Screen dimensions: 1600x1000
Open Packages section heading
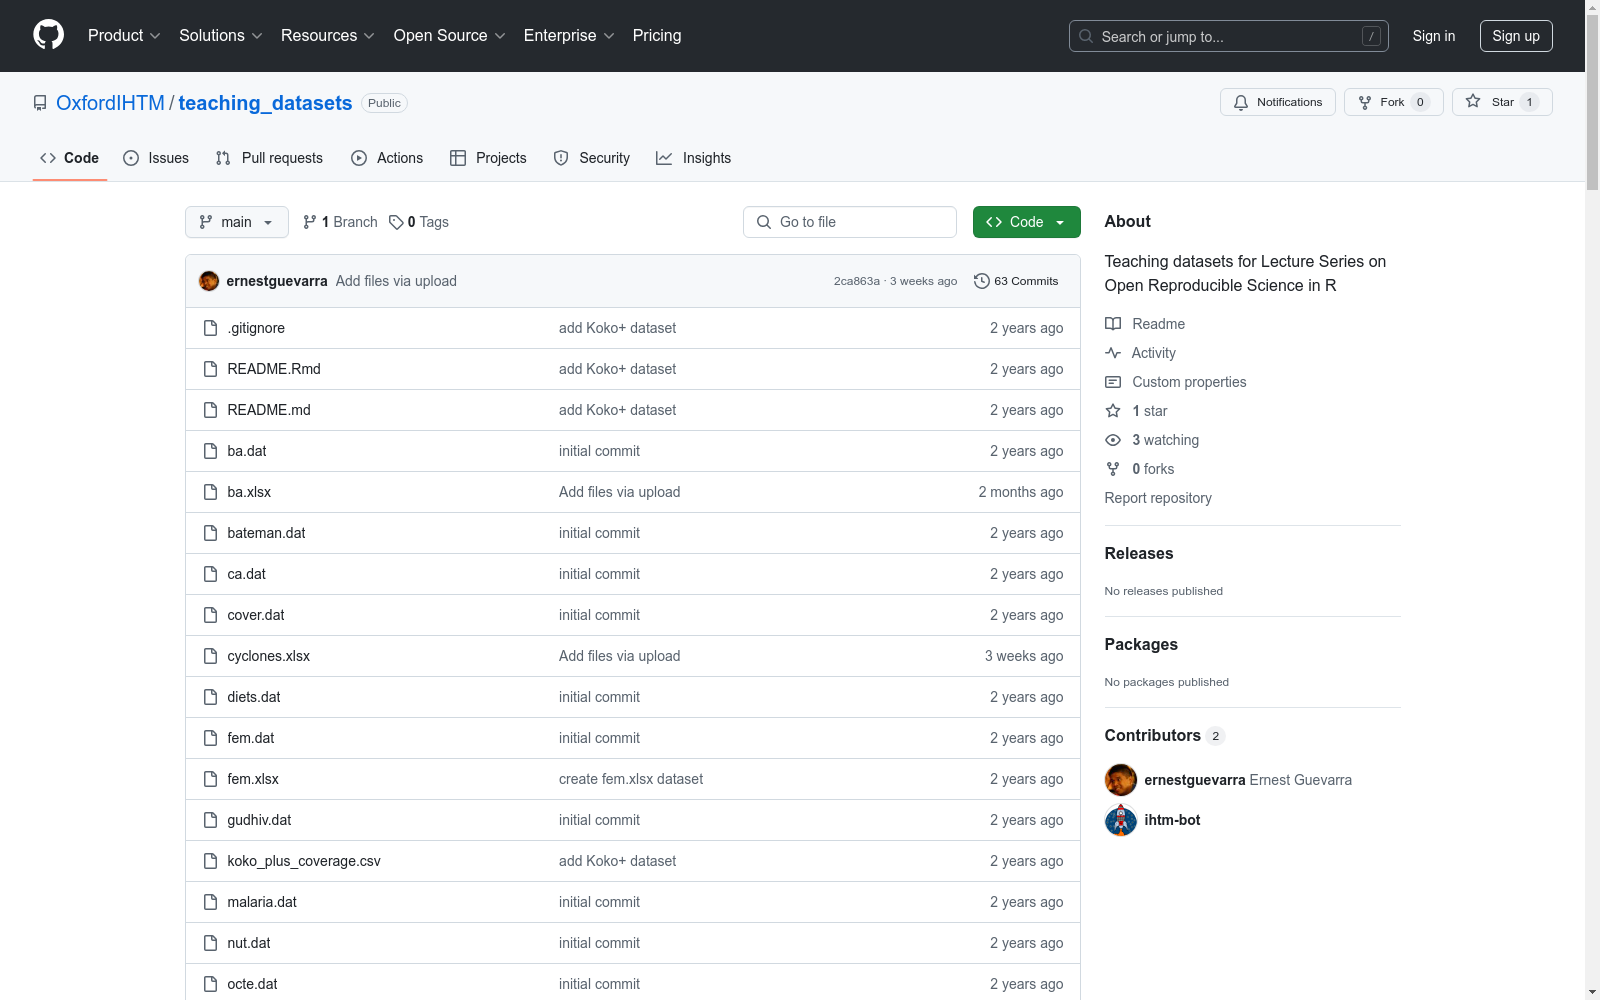(1141, 644)
